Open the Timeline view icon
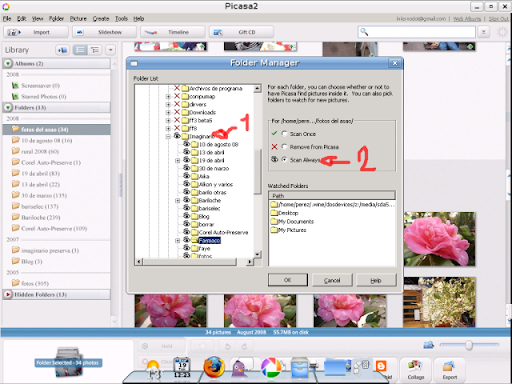Image resolution: width=512 pixels, height=384 pixels. click(x=150, y=32)
